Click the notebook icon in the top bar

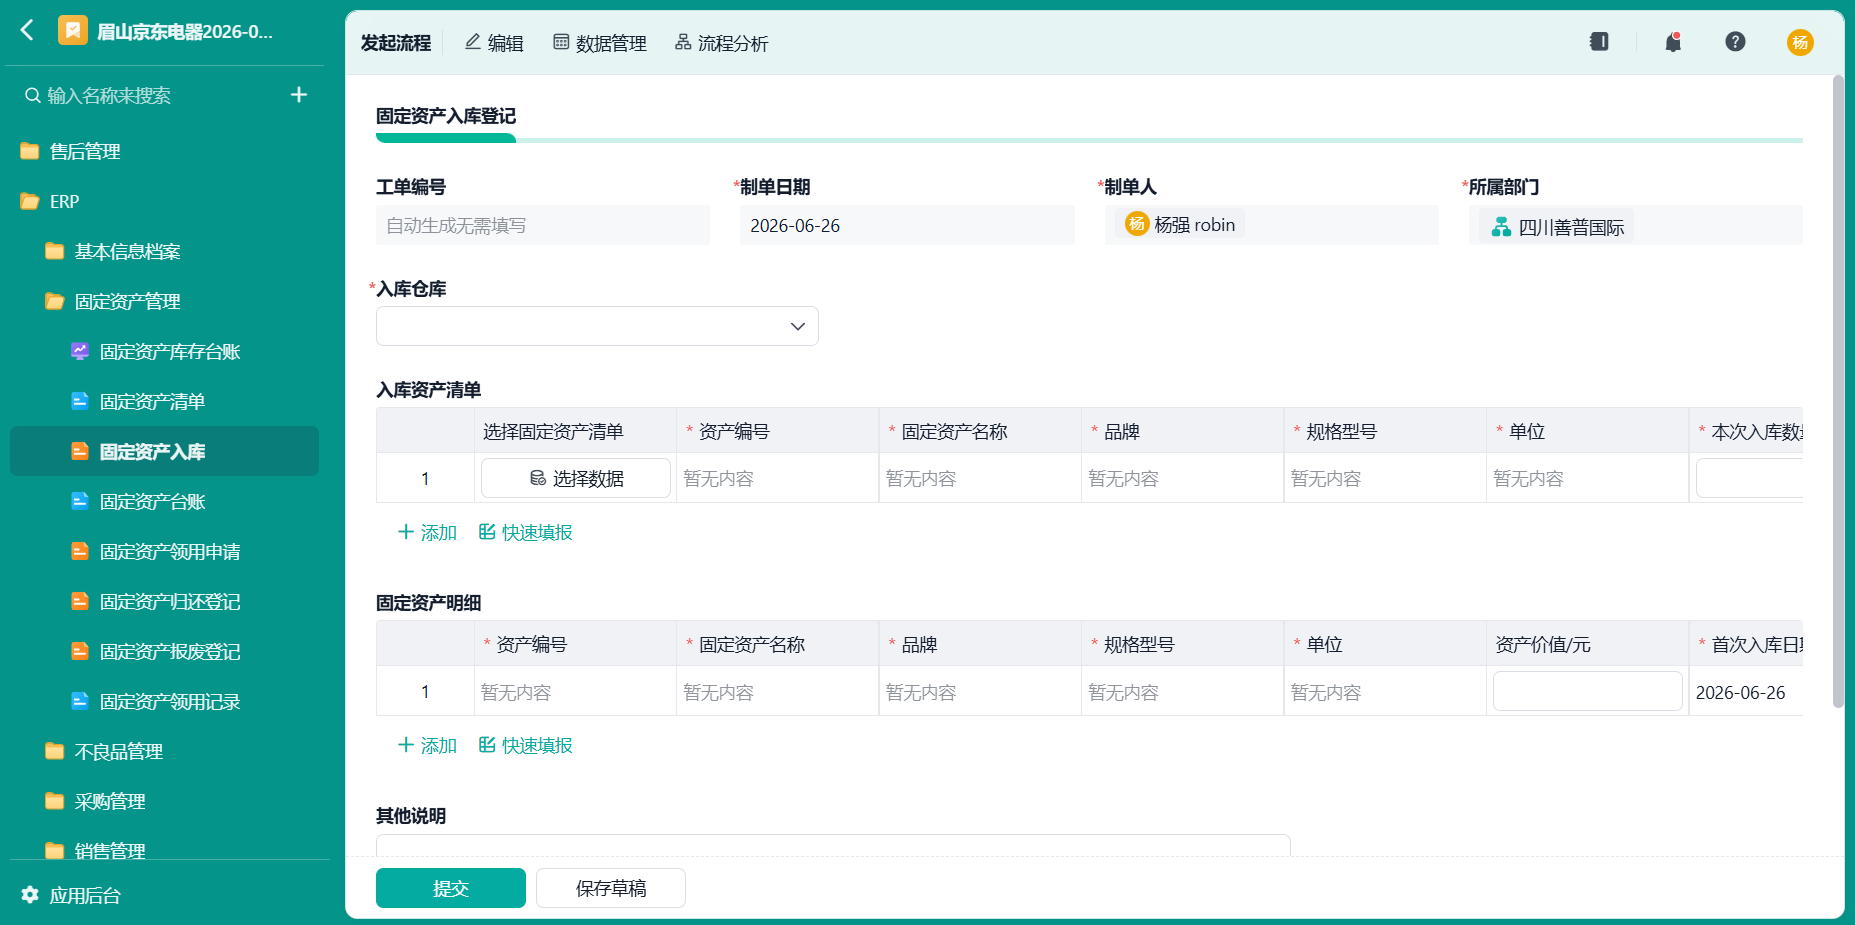point(1599,42)
